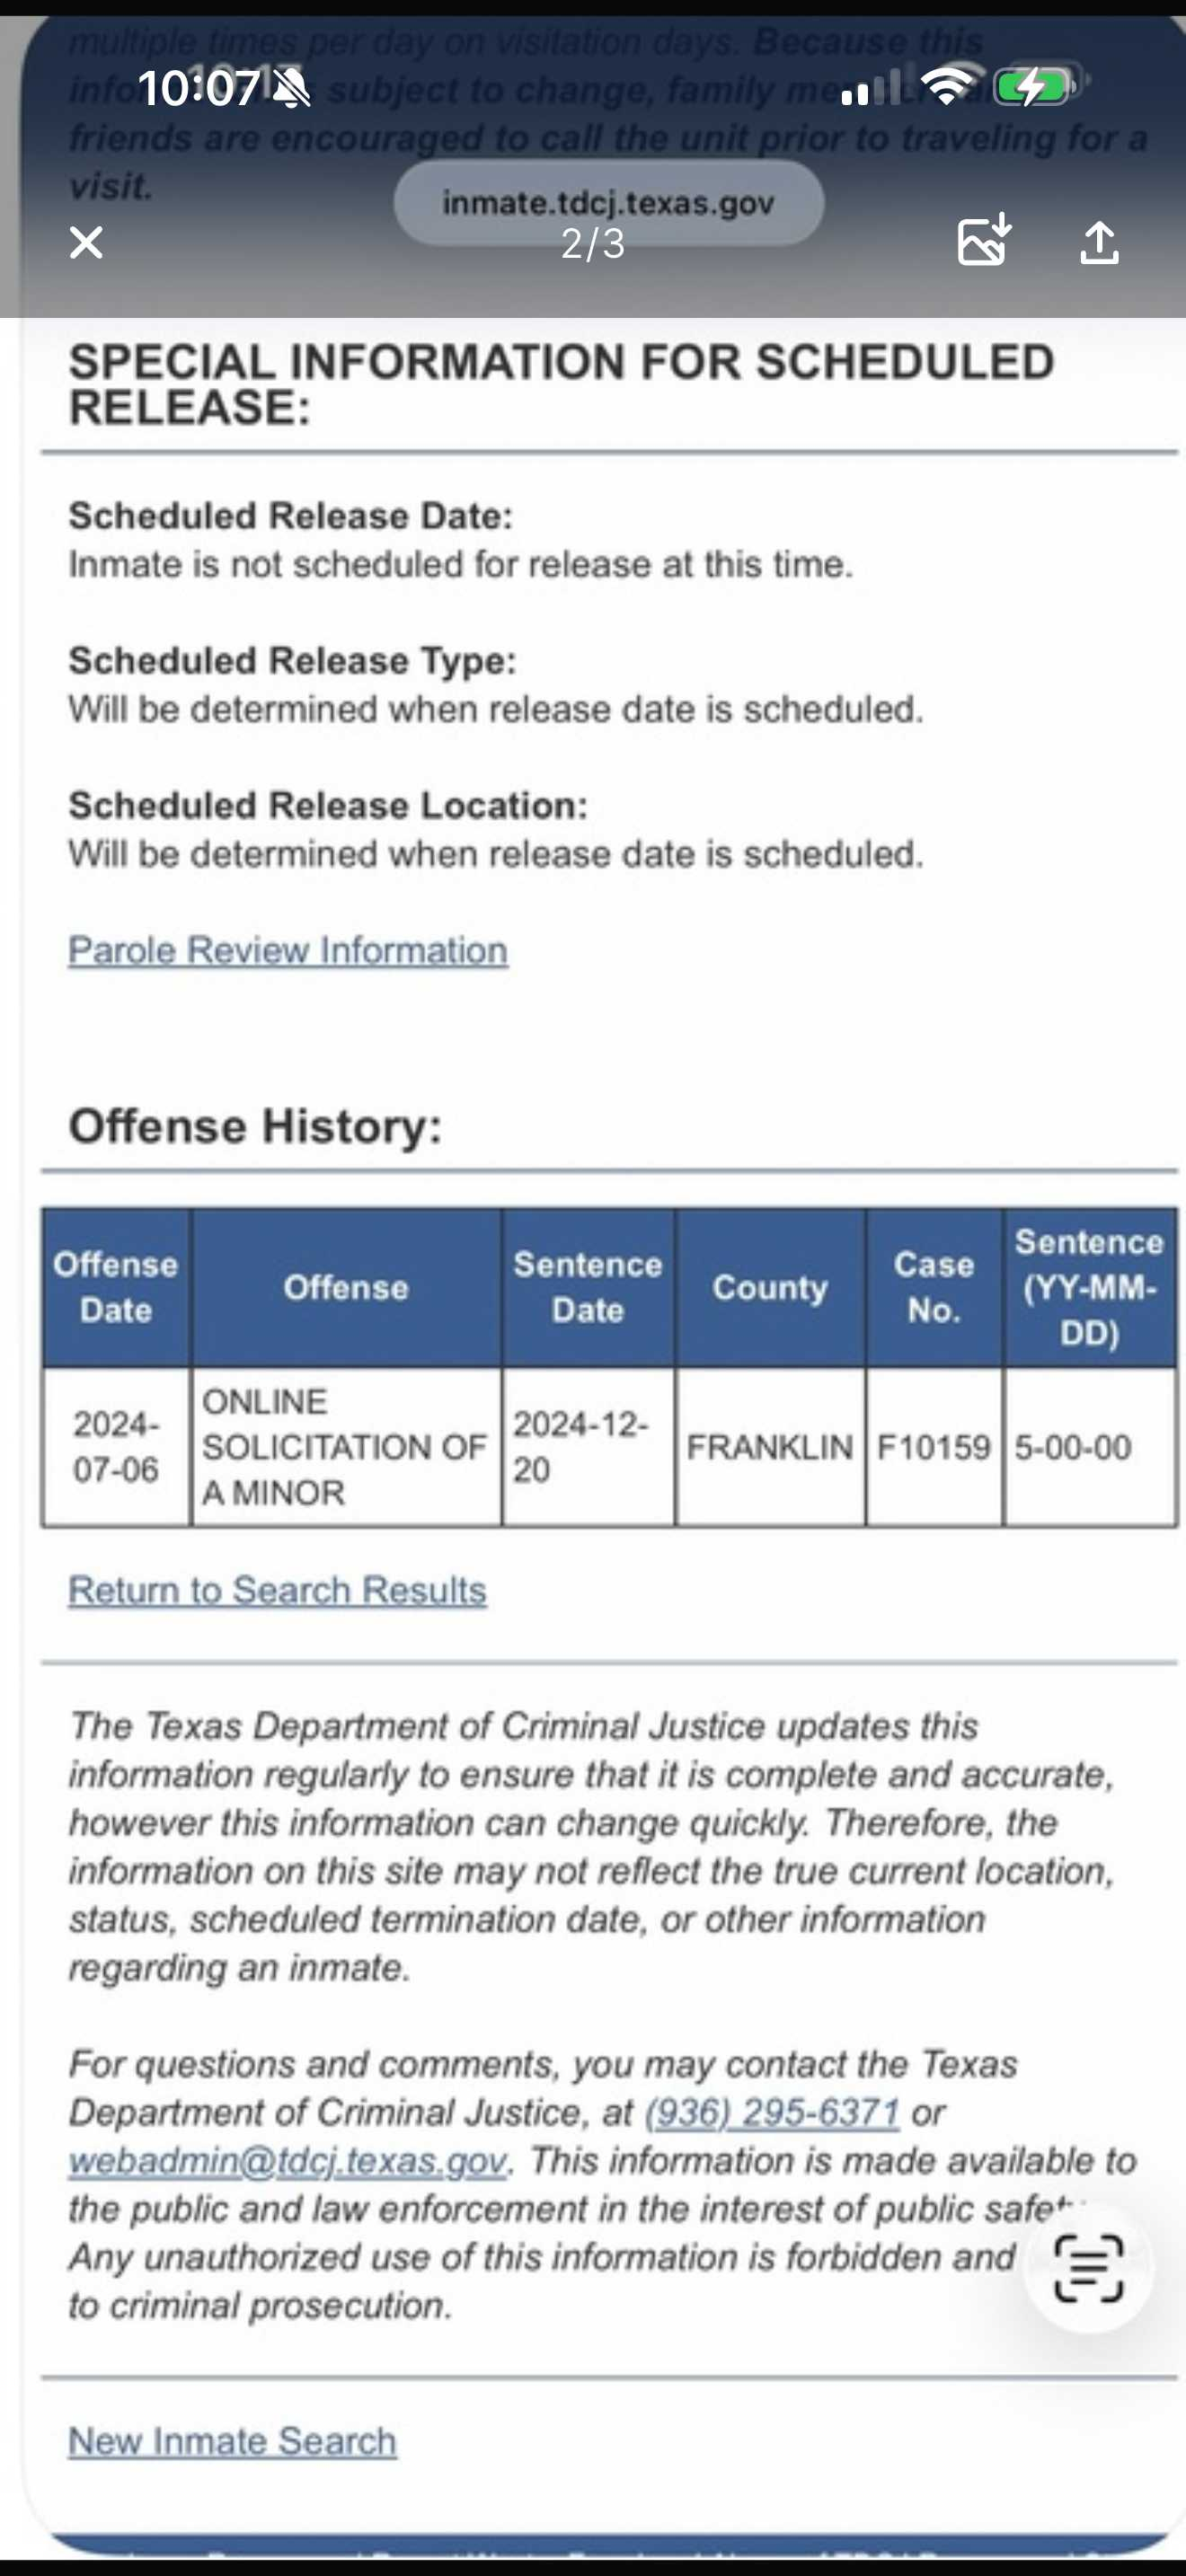Tap case number F10159 cell

coord(933,1447)
